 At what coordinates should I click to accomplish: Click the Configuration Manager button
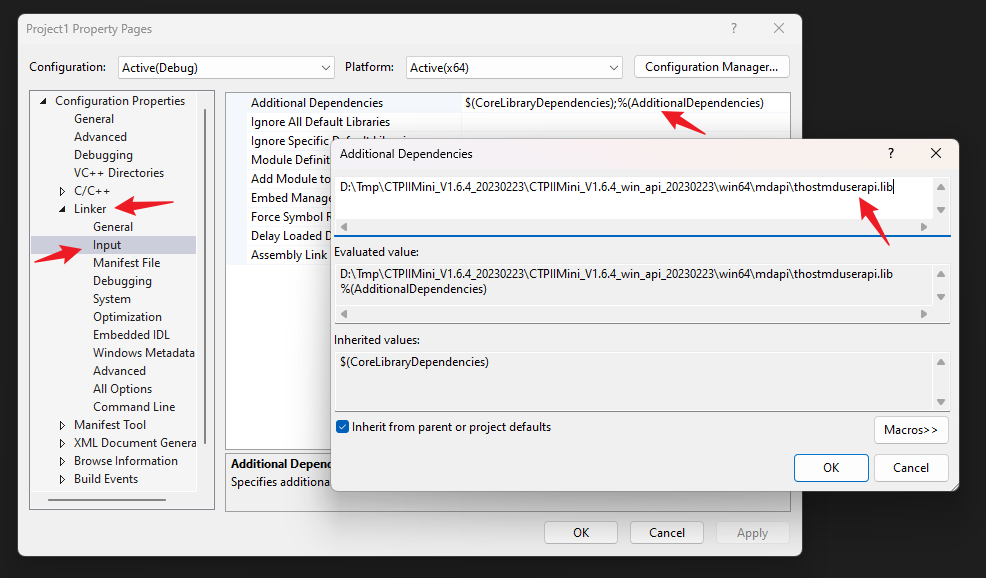coord(711,67)
